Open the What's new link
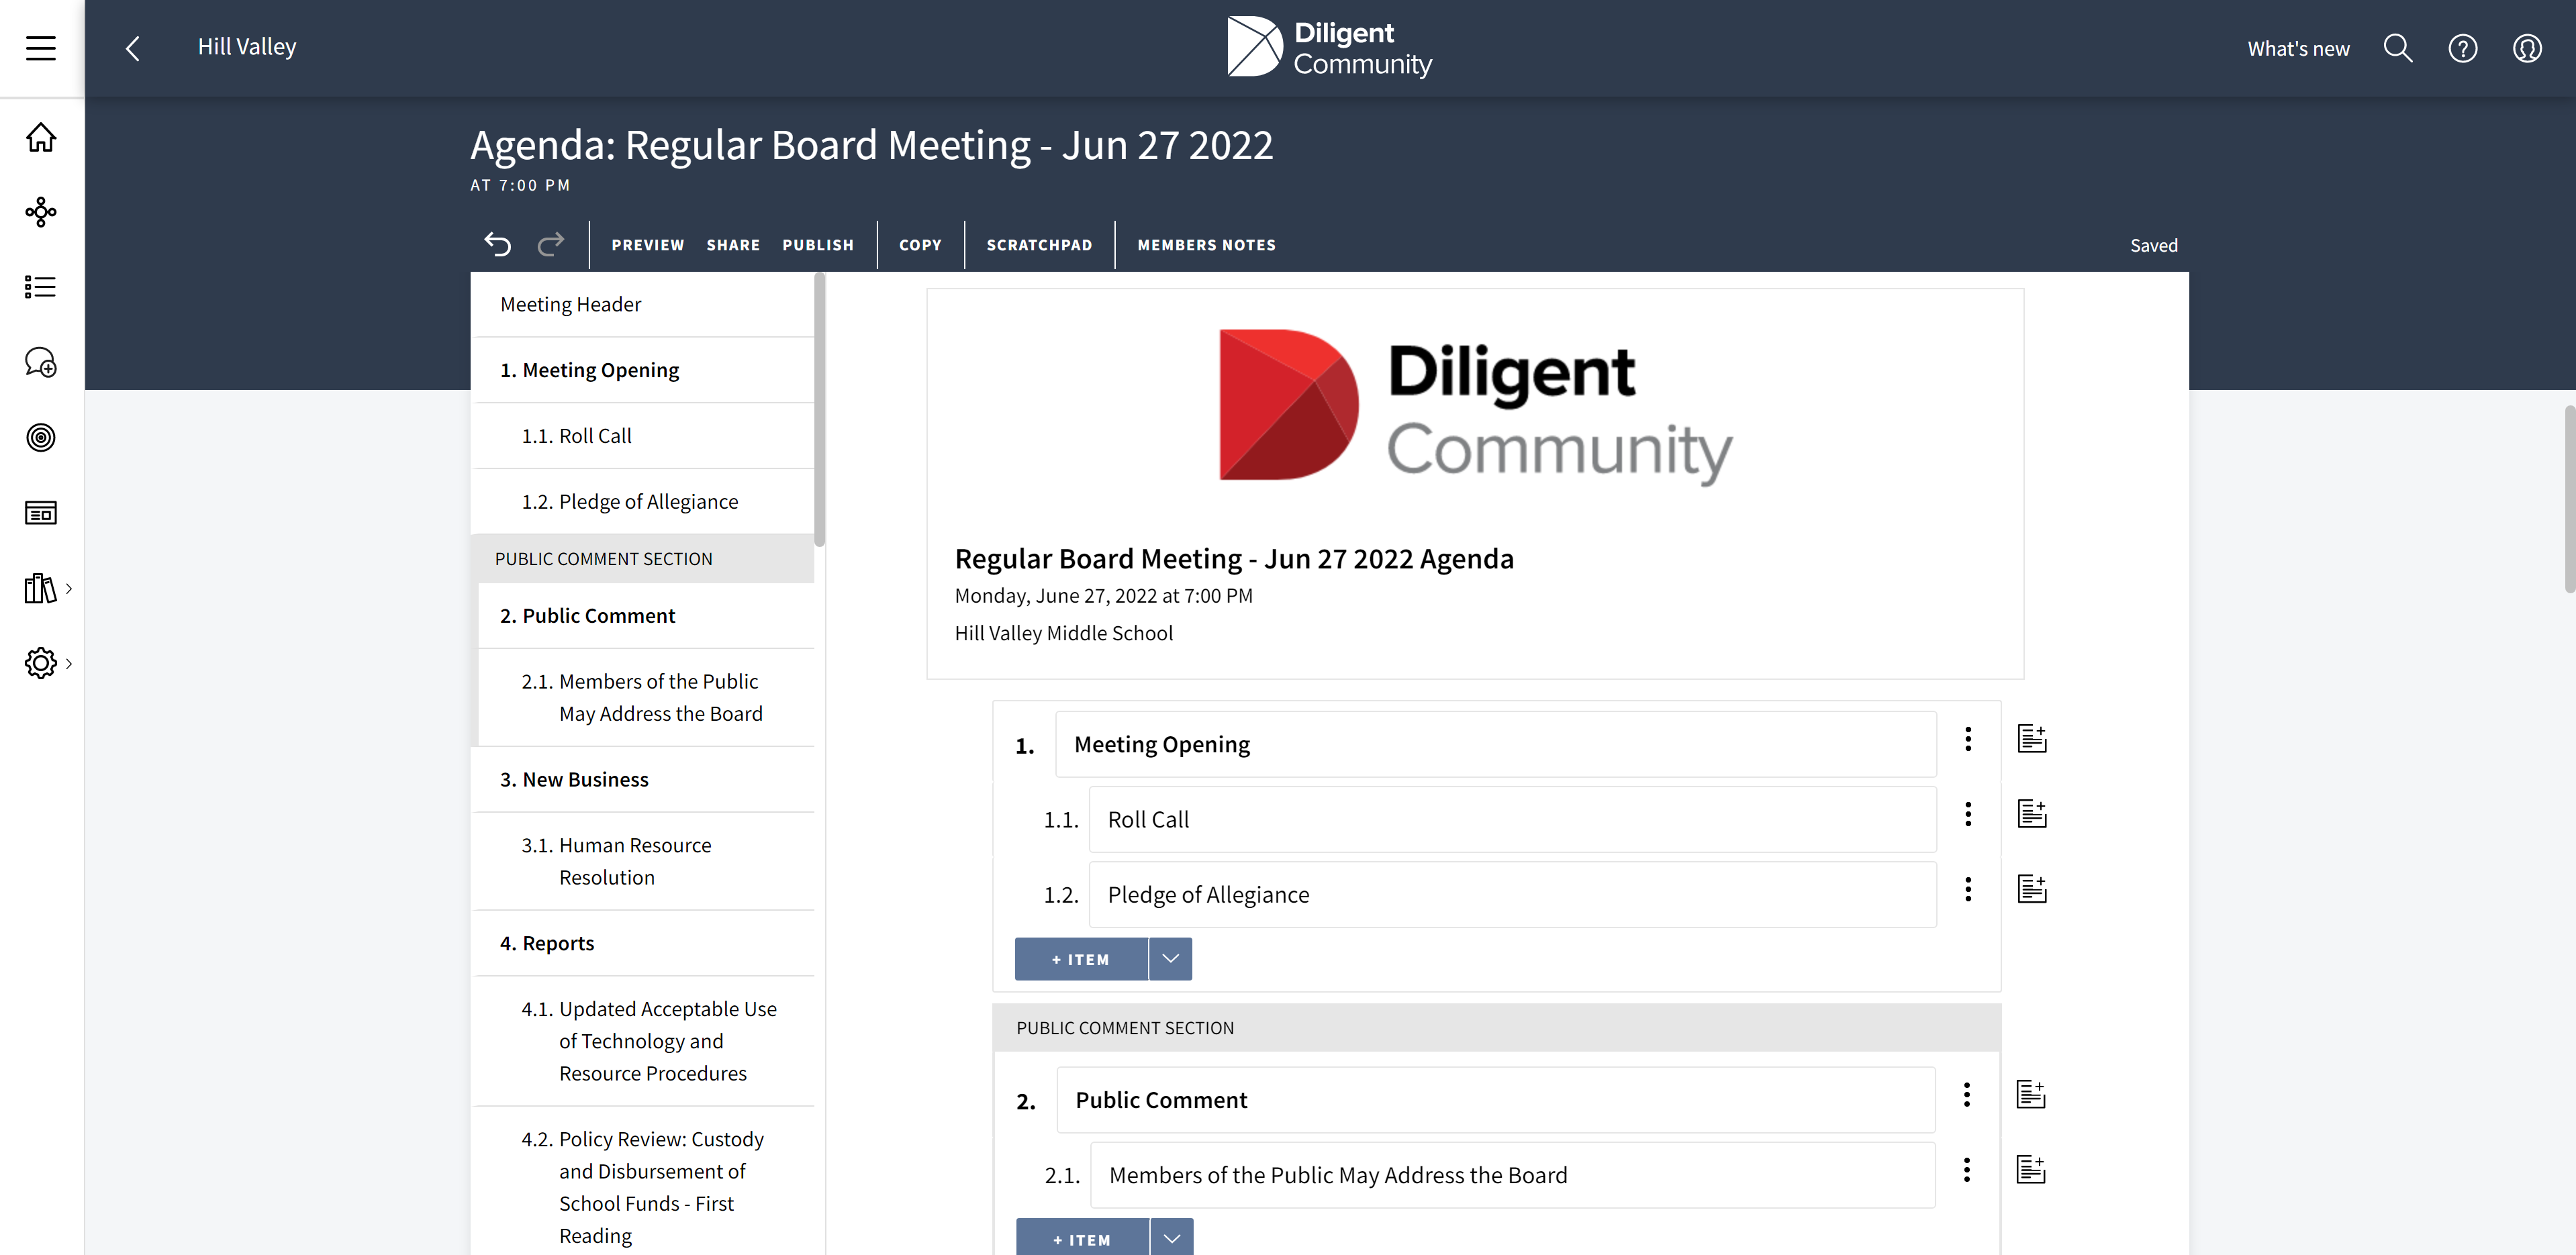 coord(2298,49)
